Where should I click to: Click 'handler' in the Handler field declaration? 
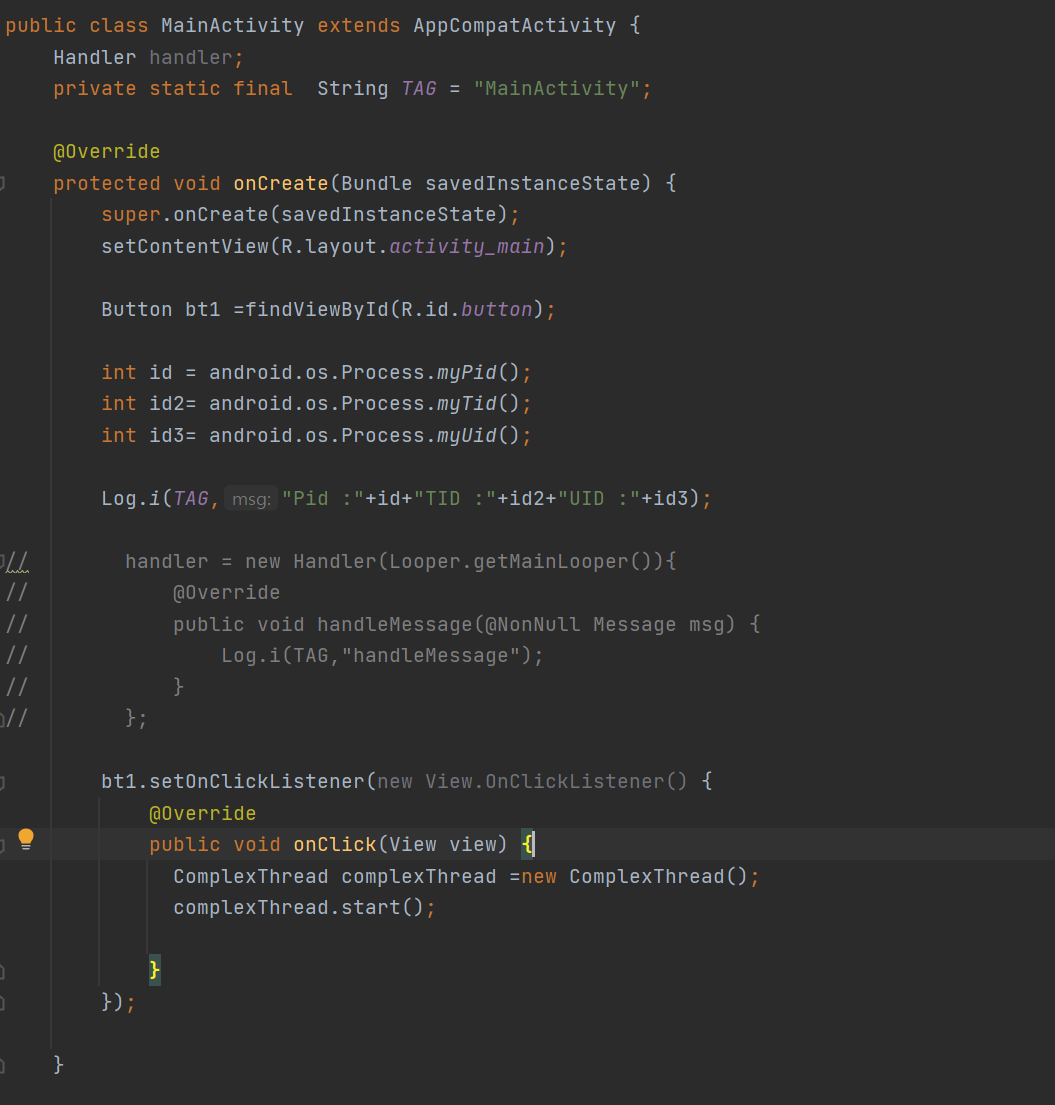coord(191,57)
